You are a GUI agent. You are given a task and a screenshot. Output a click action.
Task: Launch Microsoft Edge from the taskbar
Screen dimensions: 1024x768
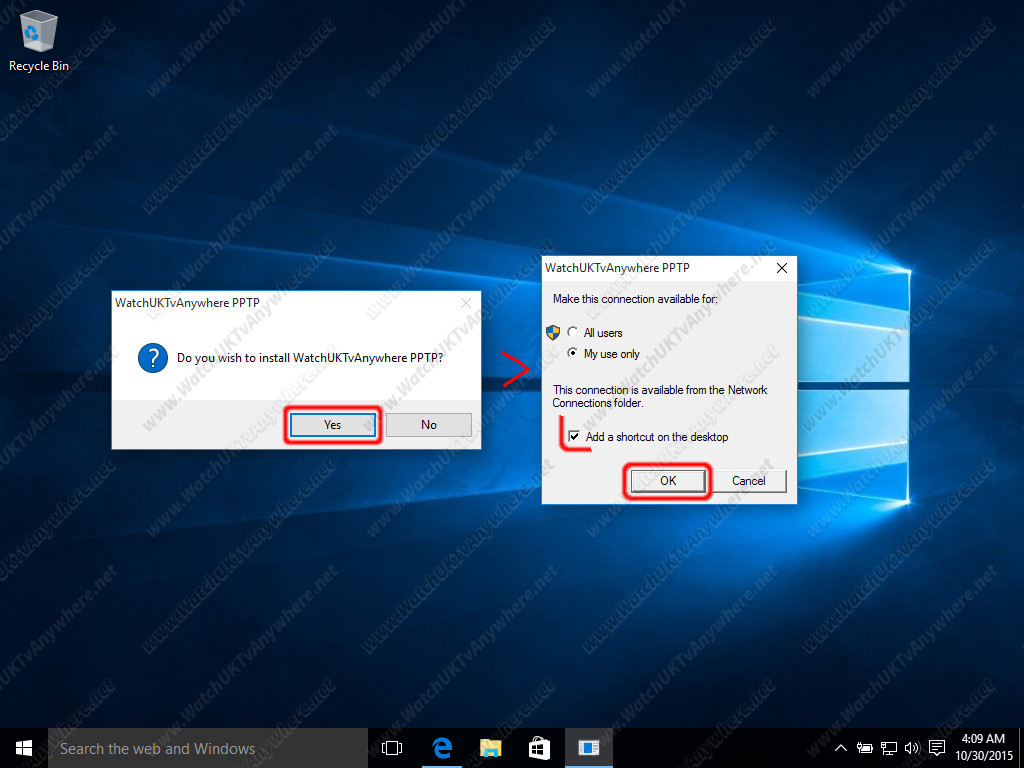point(441,748)
